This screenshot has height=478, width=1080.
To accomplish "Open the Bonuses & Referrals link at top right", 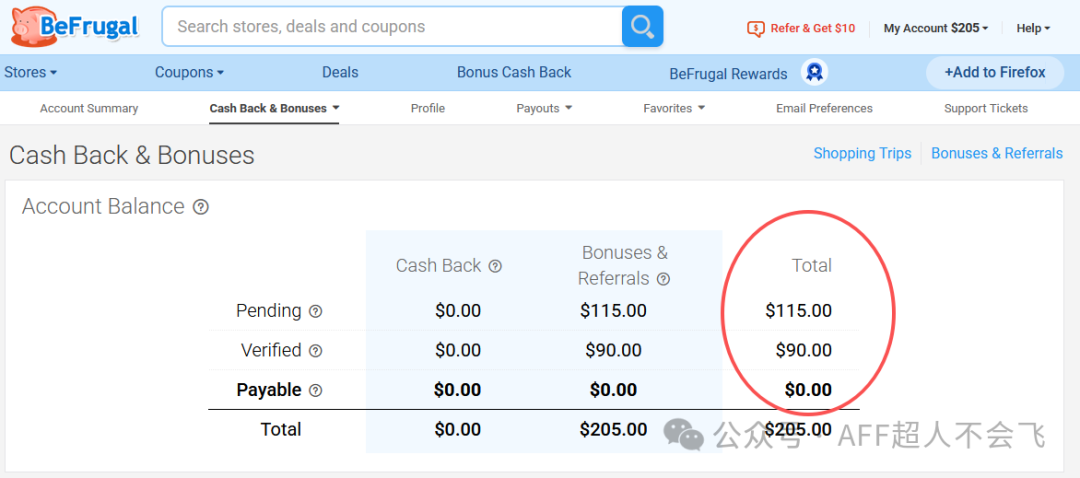I will [997, 153].
